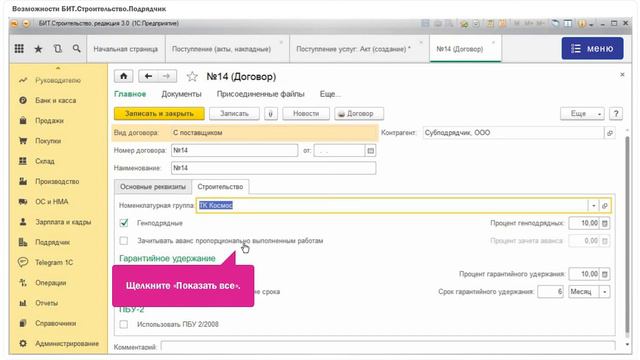
Task: Close the №14 (Договор) form with X
Action: coord(622,75)
